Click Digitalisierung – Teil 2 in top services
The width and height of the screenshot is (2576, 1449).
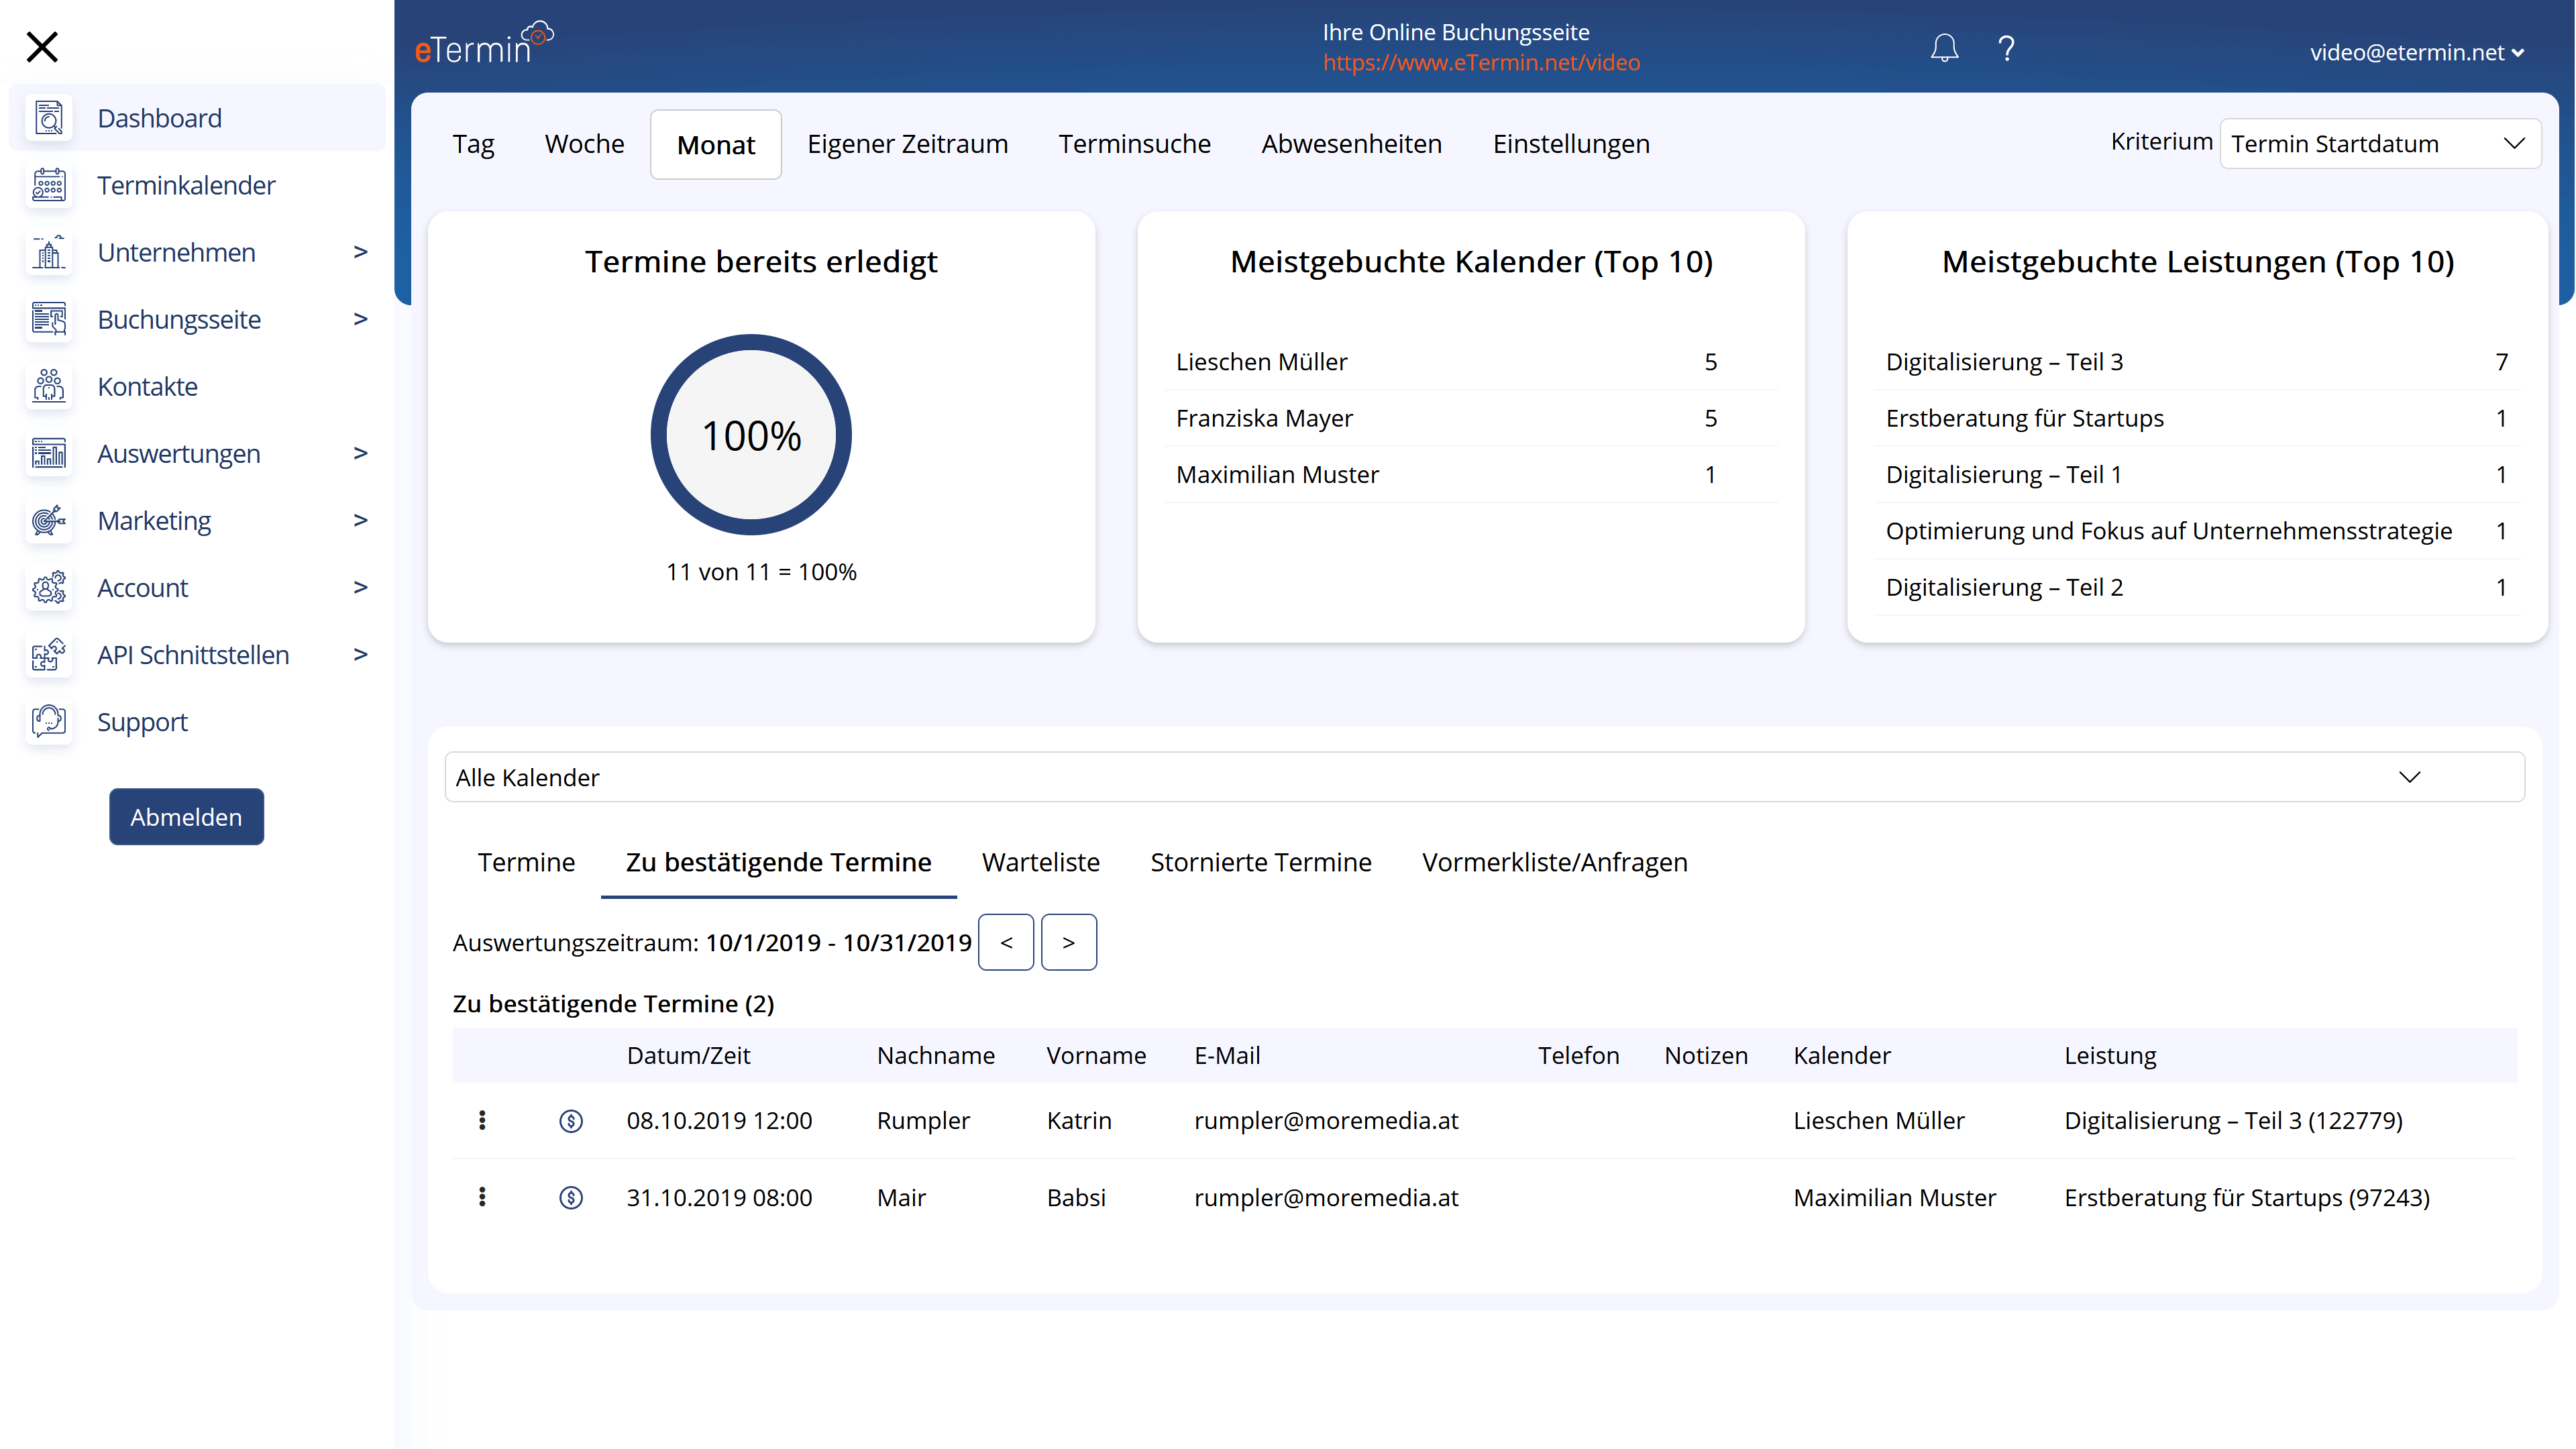tap(2004, 587)
